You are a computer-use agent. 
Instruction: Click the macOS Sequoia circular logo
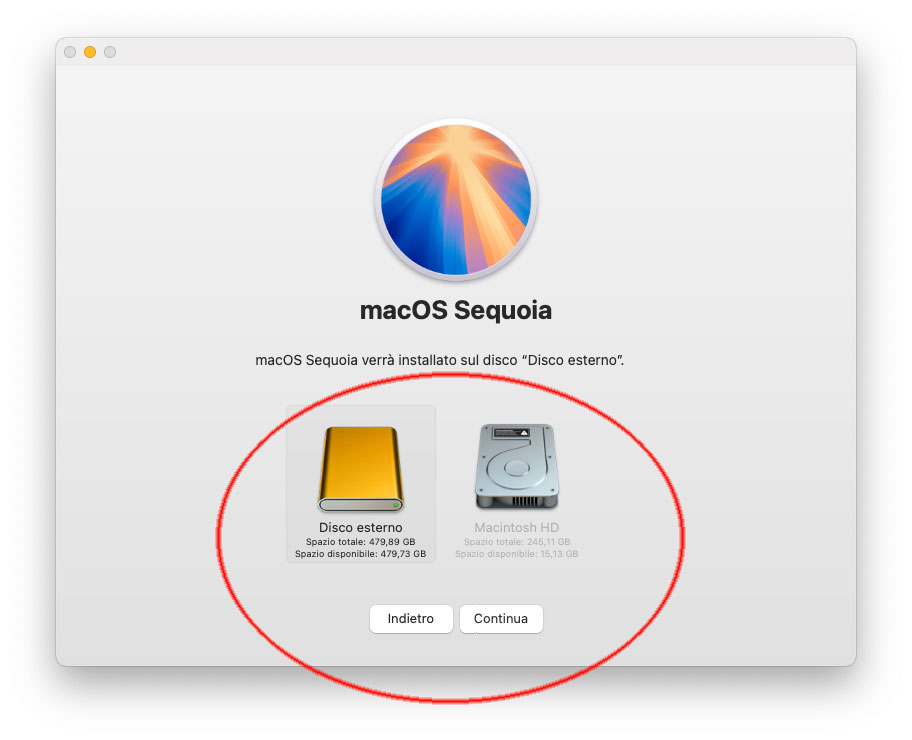pos(456,200)
